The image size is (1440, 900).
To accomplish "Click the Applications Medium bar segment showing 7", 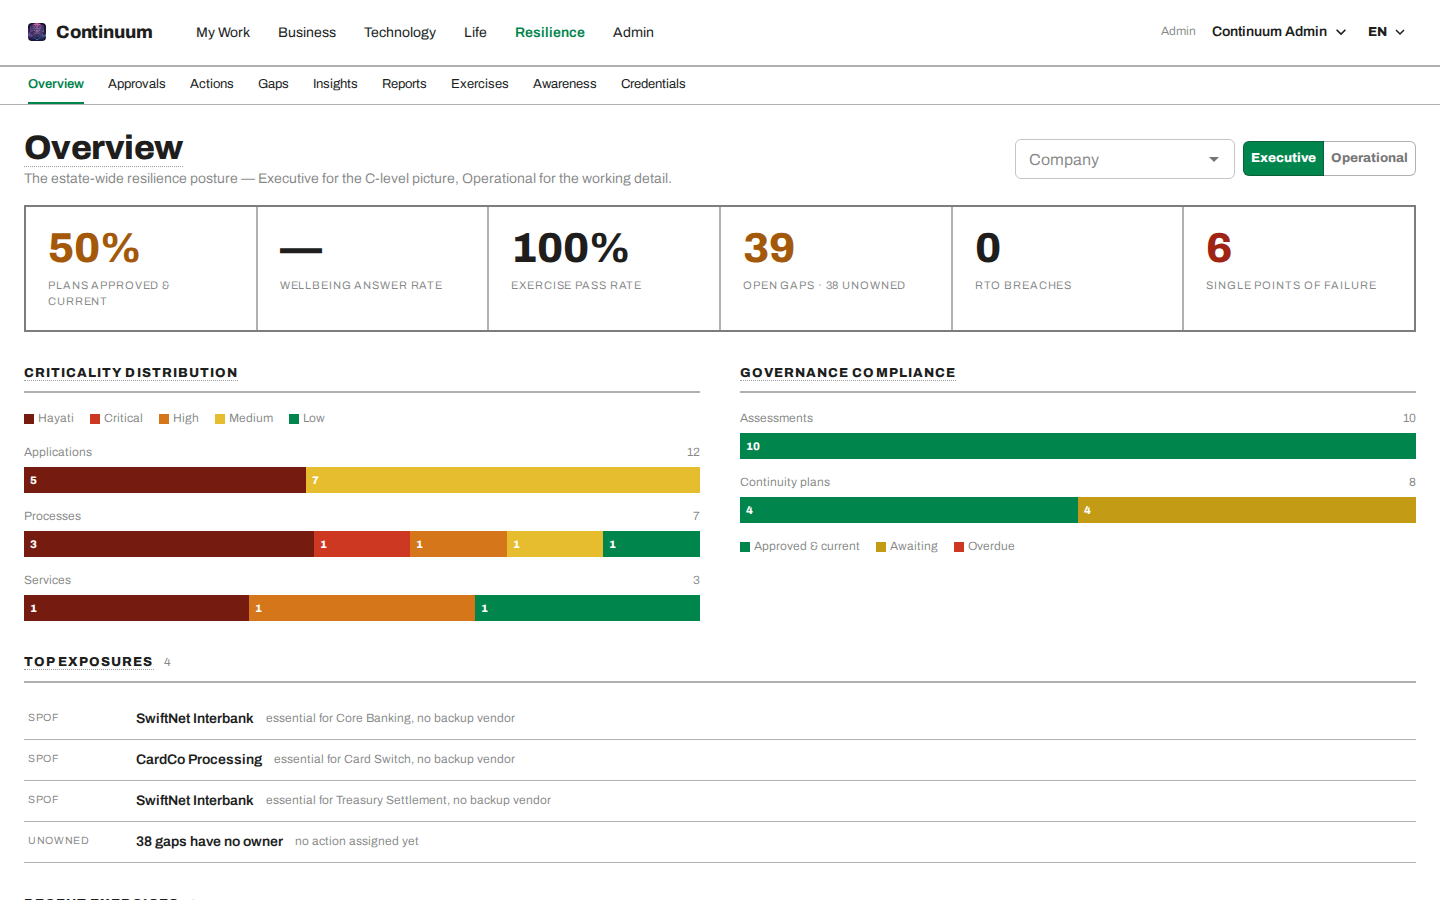I will (503, 480).
